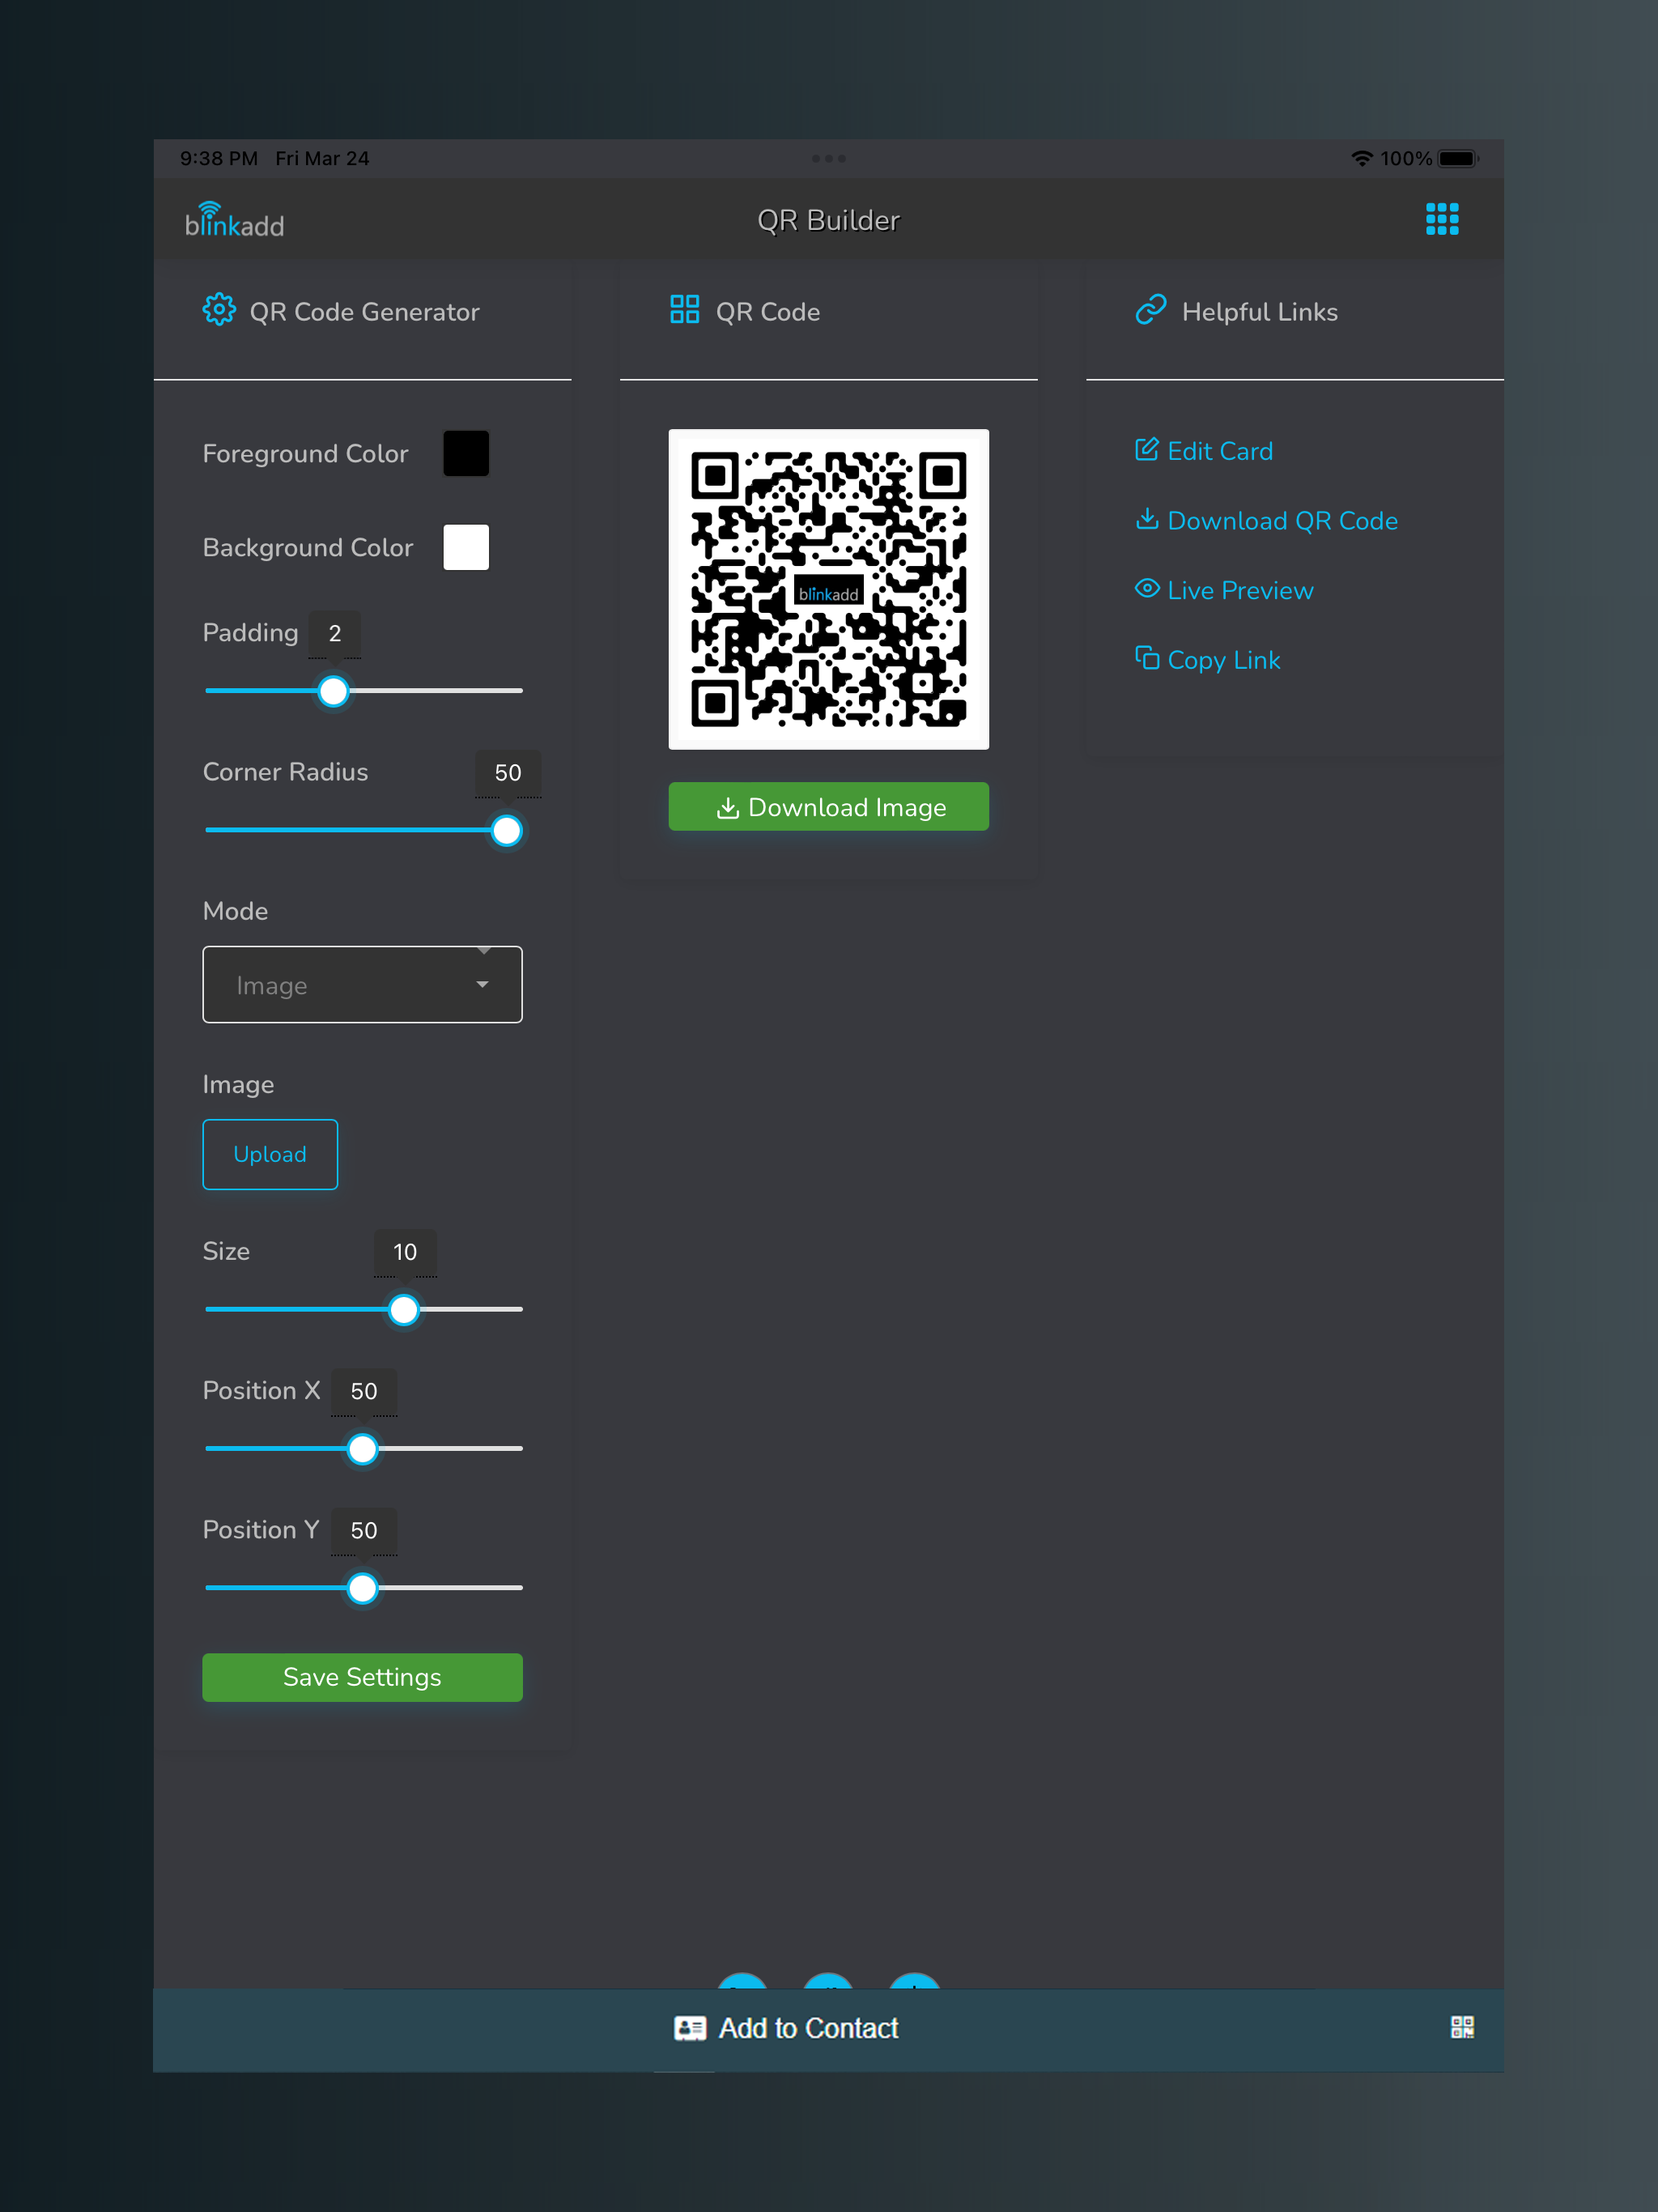Open the app grid menu icon
The height and width of the screenshot is (2212, 1658).
[1441, 219]
